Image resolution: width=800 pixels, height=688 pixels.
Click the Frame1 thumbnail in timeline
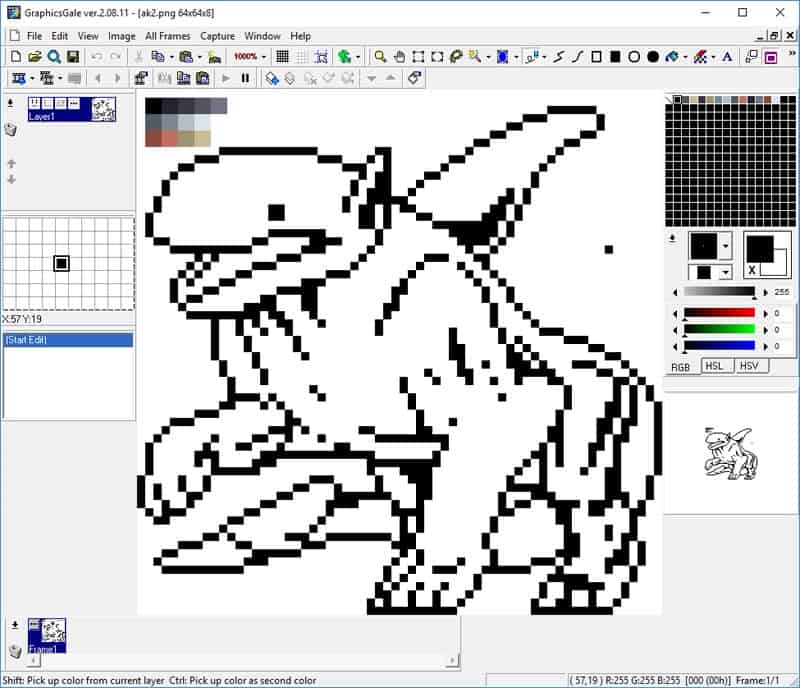[x=47, y=635]
